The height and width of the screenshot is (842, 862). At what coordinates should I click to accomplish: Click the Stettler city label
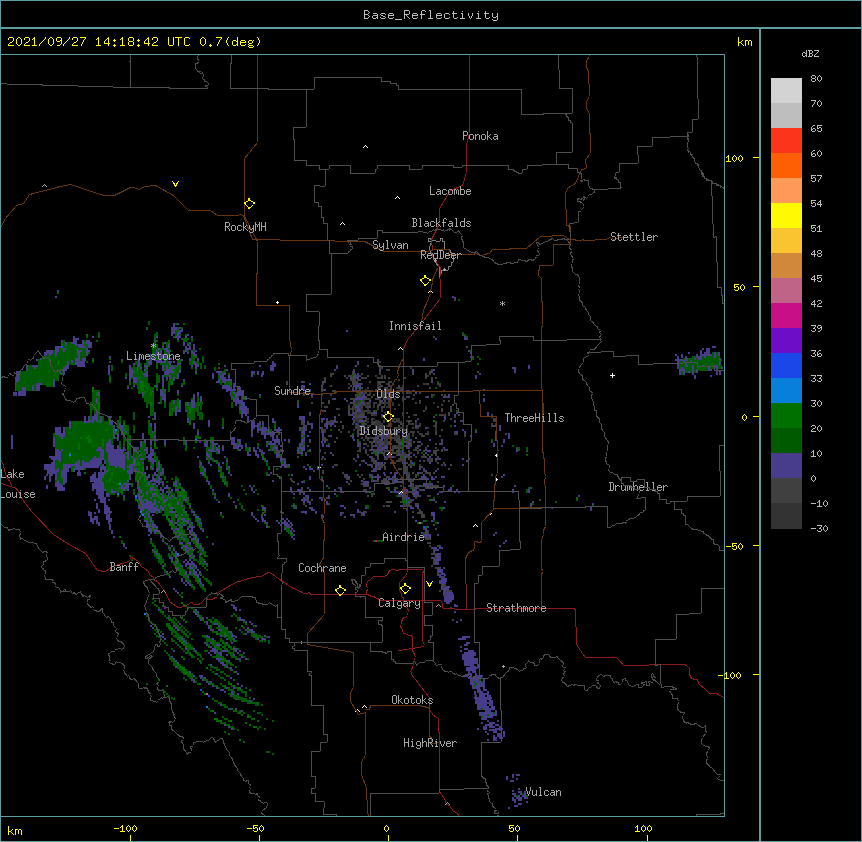click(634, 237)
